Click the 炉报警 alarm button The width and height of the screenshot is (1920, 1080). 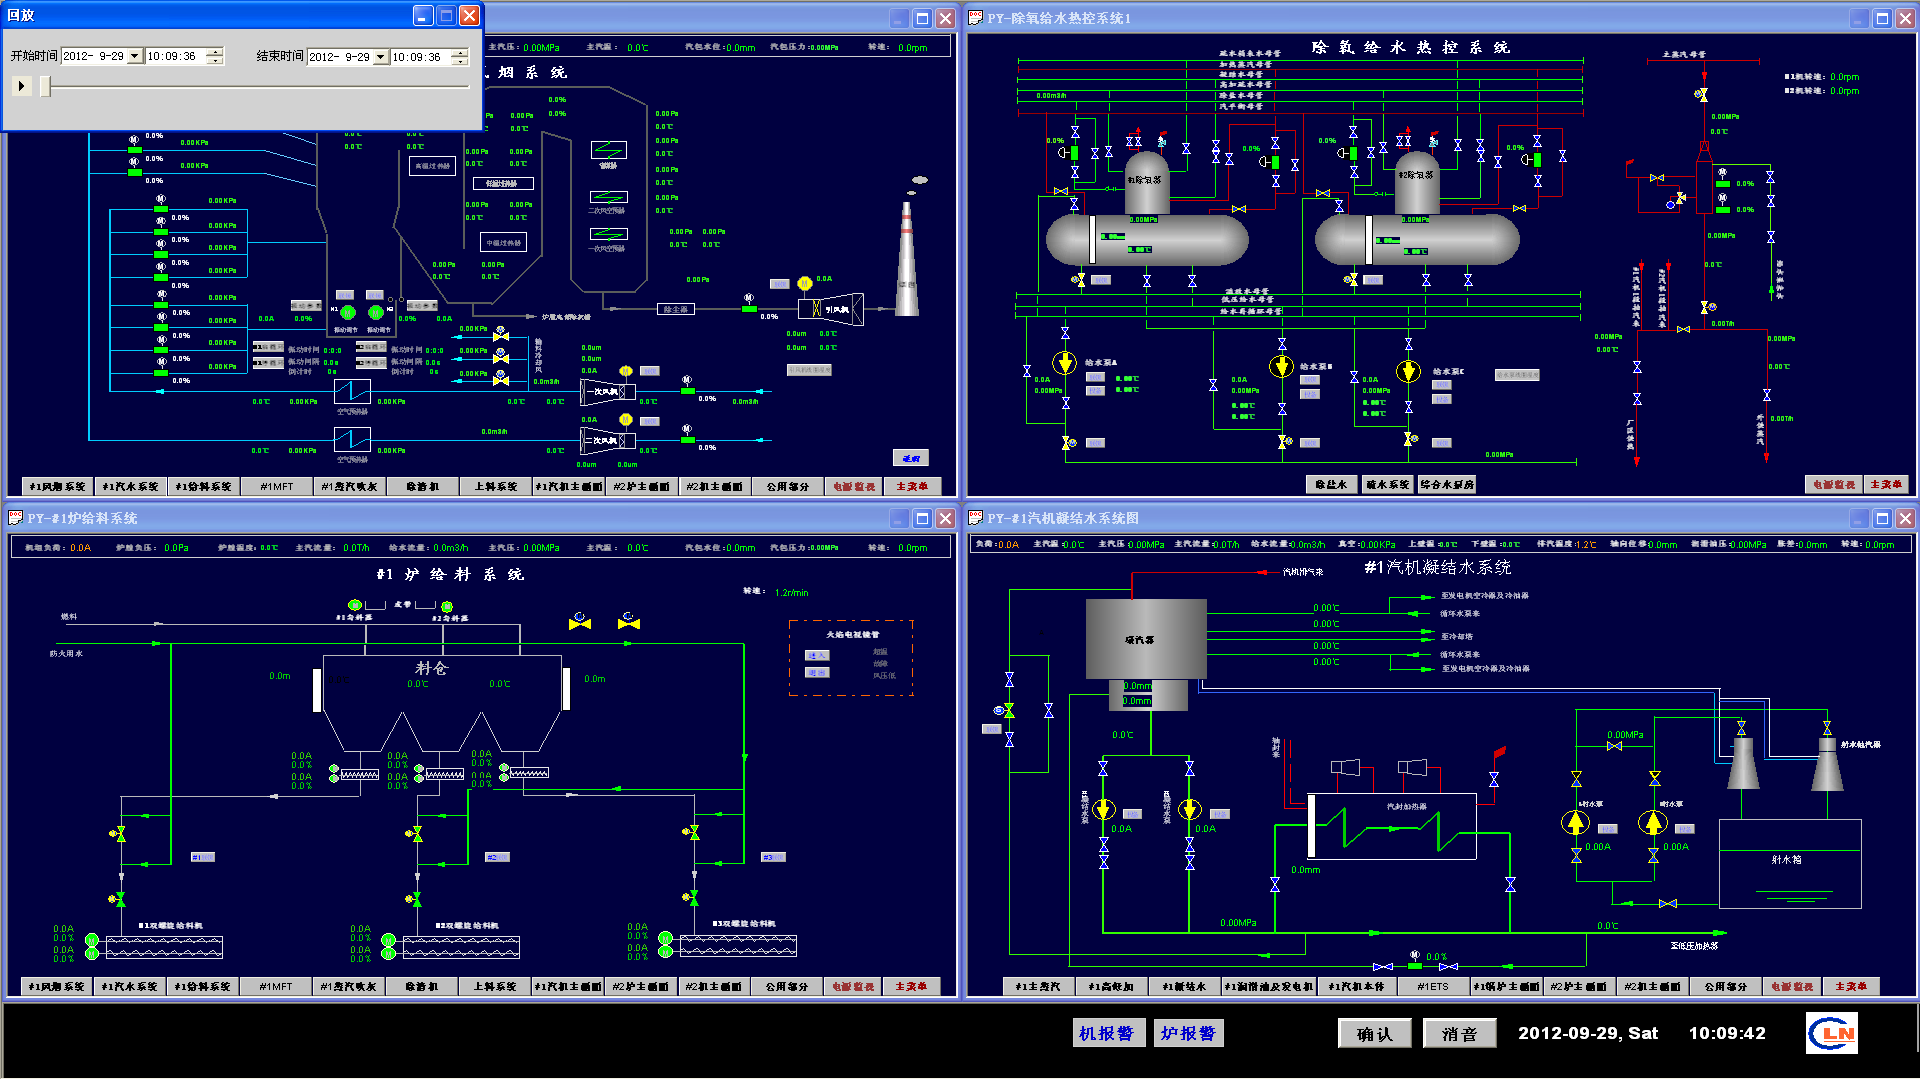1188,1033
